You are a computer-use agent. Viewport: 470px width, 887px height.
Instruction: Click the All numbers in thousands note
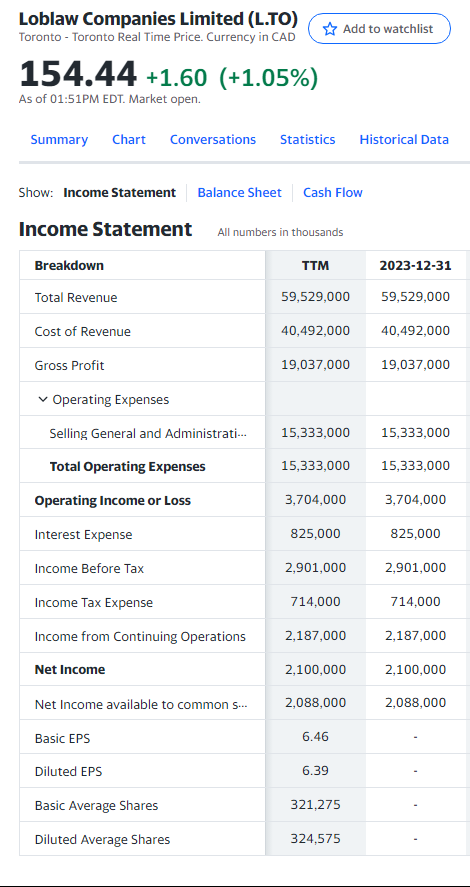tap(280, 232)
